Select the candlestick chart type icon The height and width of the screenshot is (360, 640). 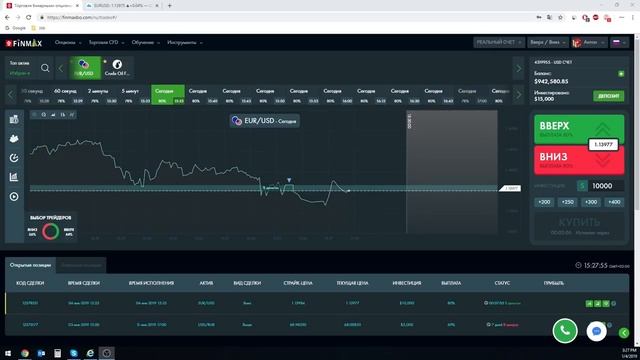tap(62, 115)
